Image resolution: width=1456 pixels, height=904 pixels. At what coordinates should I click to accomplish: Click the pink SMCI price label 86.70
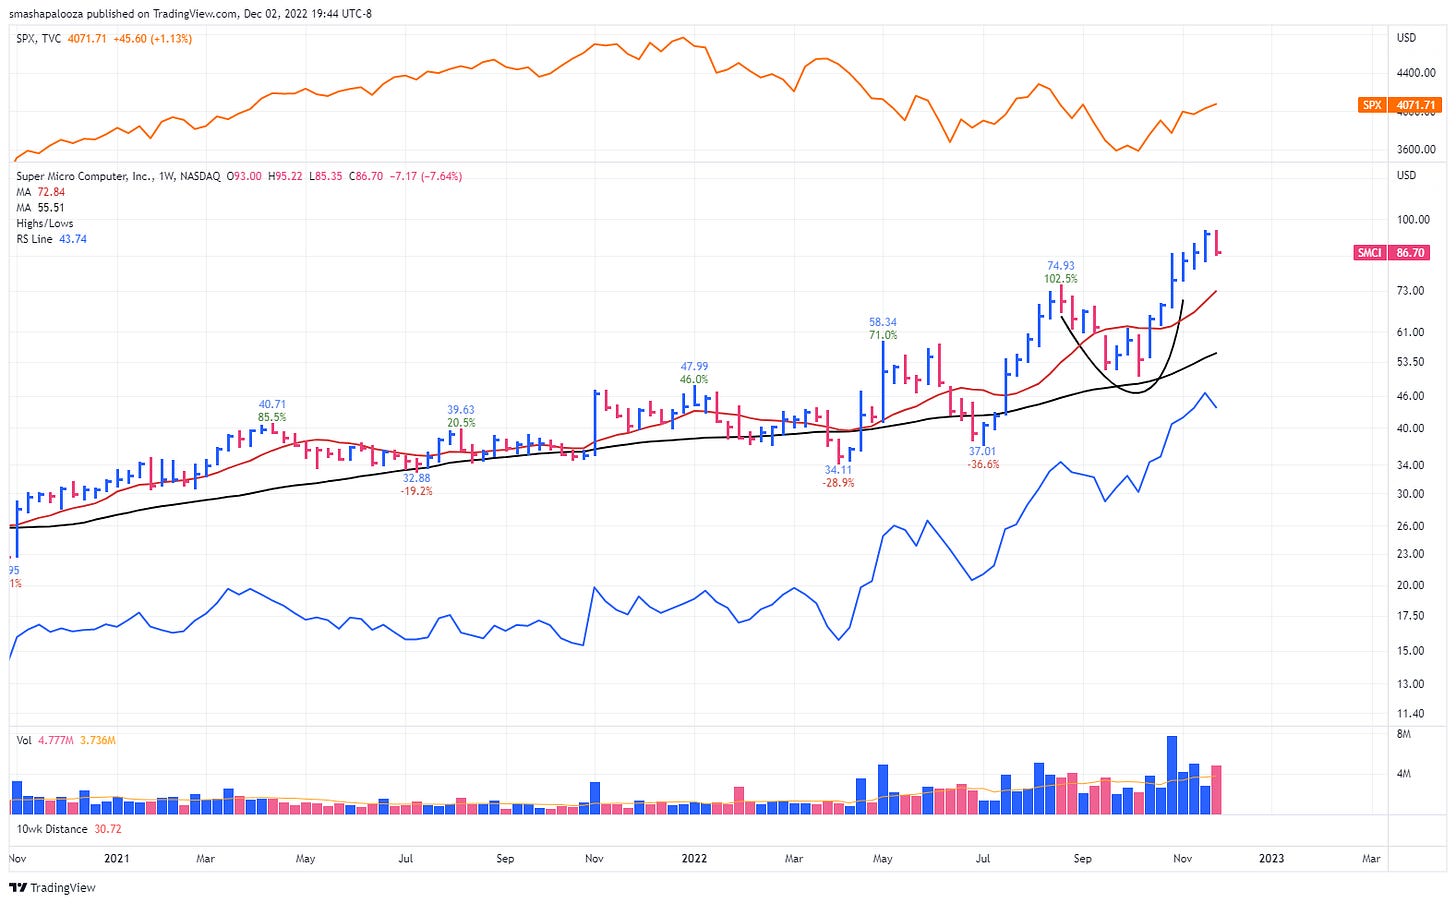tap(1391, 253)
